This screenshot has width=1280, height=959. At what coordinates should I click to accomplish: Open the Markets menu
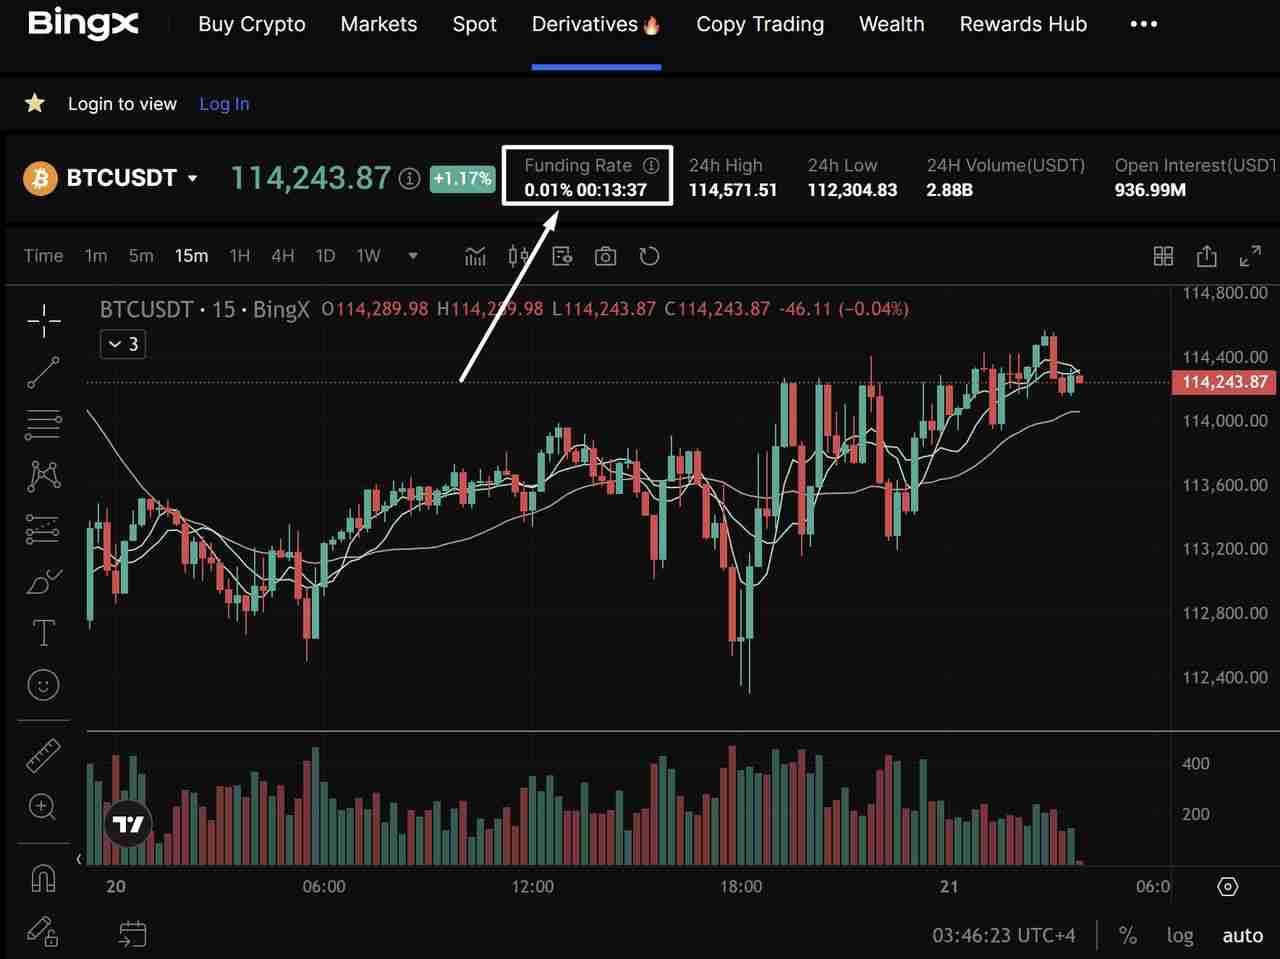coord(378,24)
